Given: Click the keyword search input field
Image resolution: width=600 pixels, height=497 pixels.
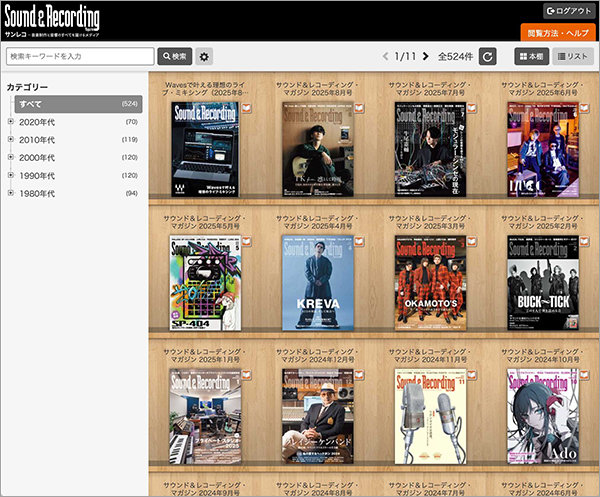Looking at the screenshot, I should (79, 57).
